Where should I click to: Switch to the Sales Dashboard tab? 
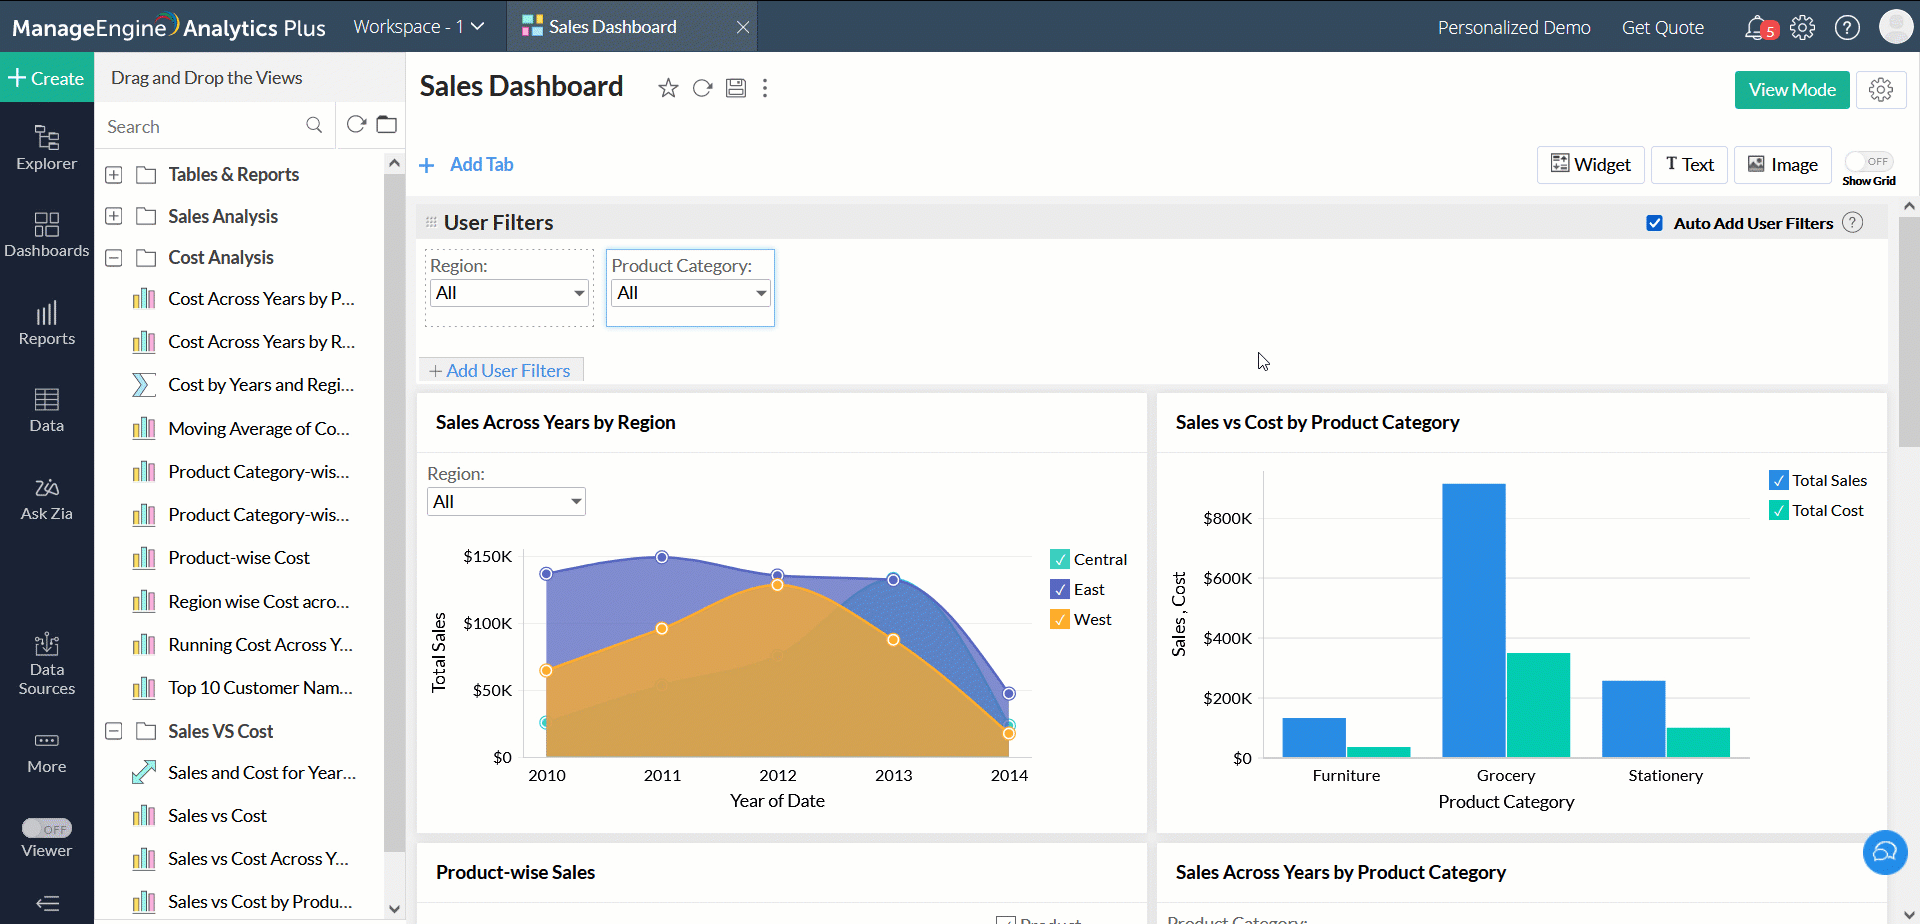pyautogui.click(x=612, y=27)
